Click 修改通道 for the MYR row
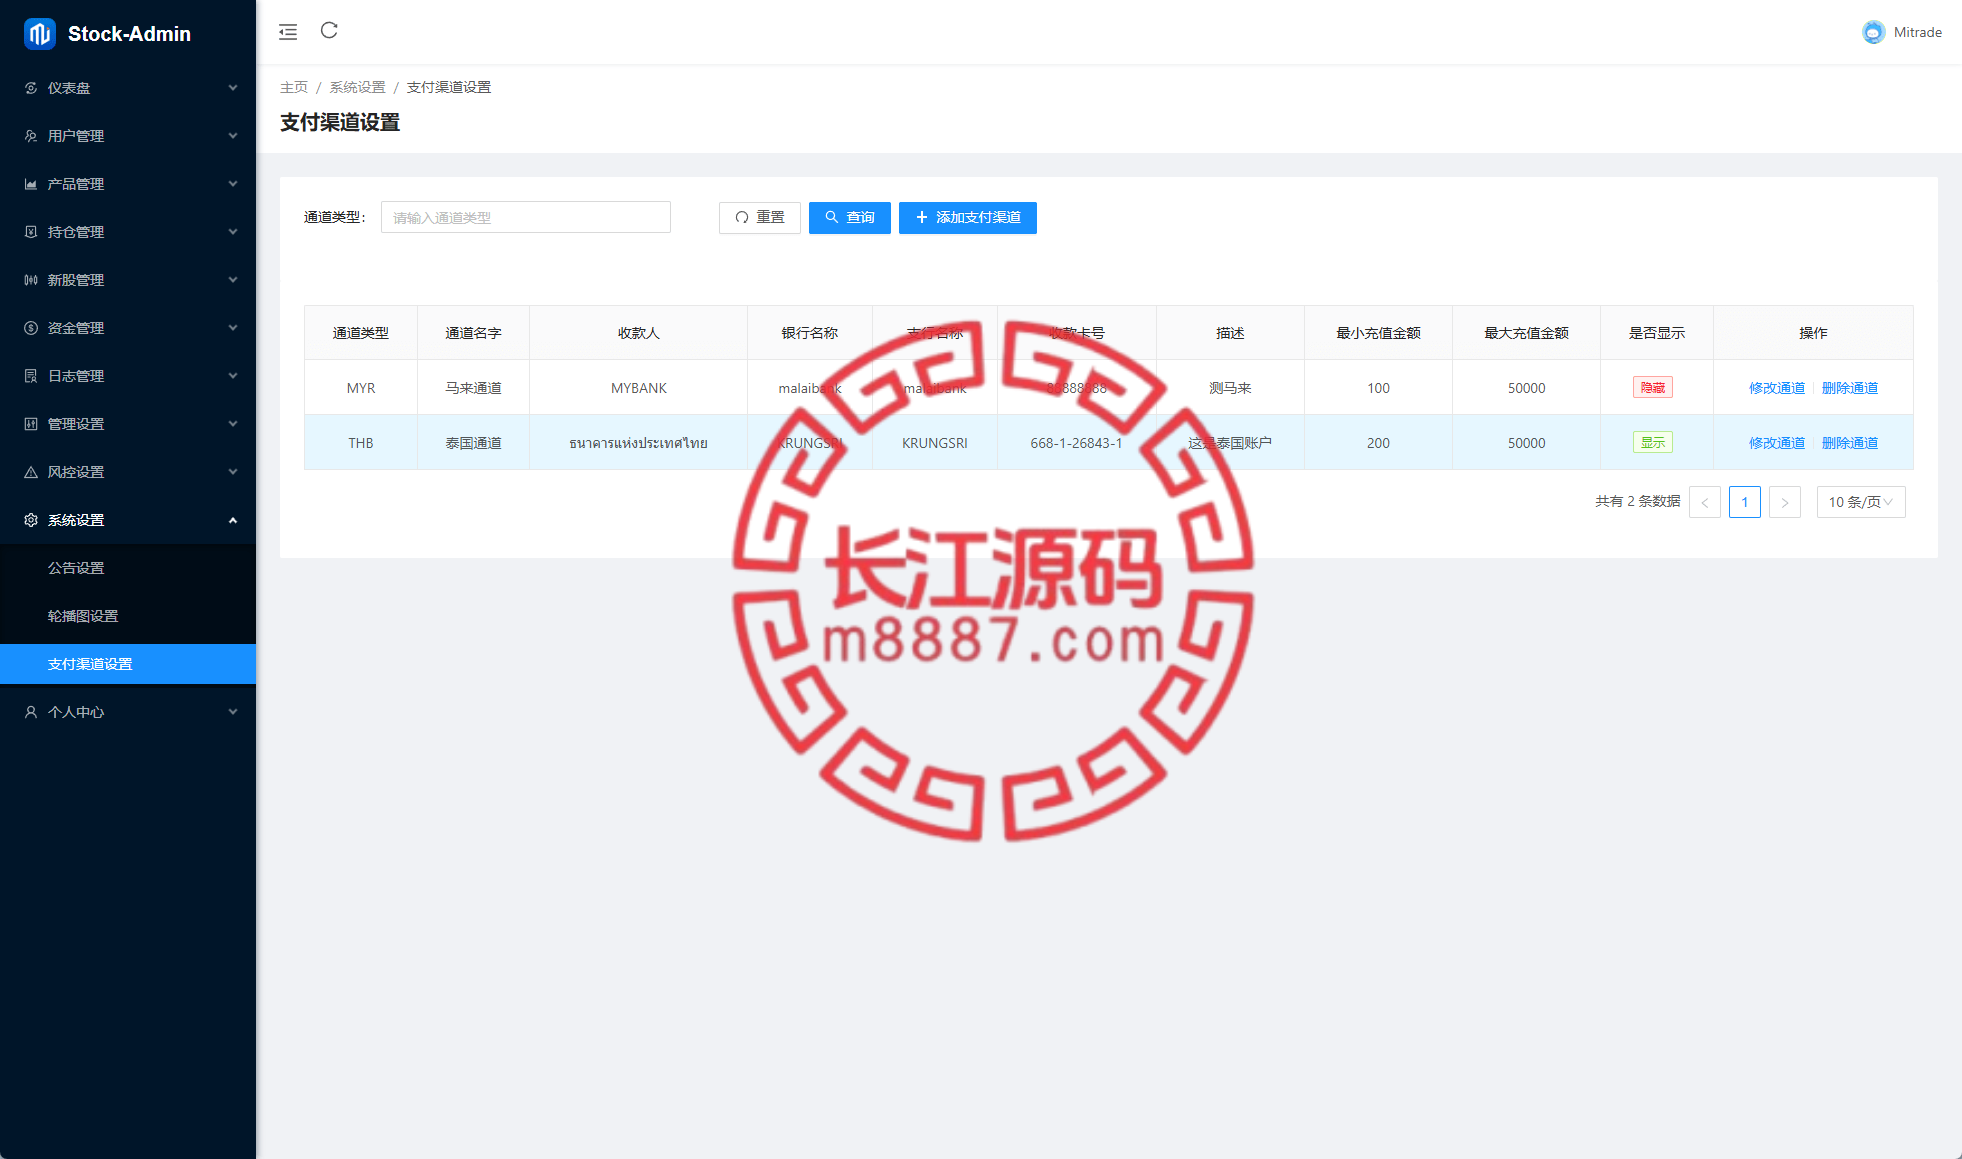The height and width of the screenshot is (1159, 1962). [1776, 388]
